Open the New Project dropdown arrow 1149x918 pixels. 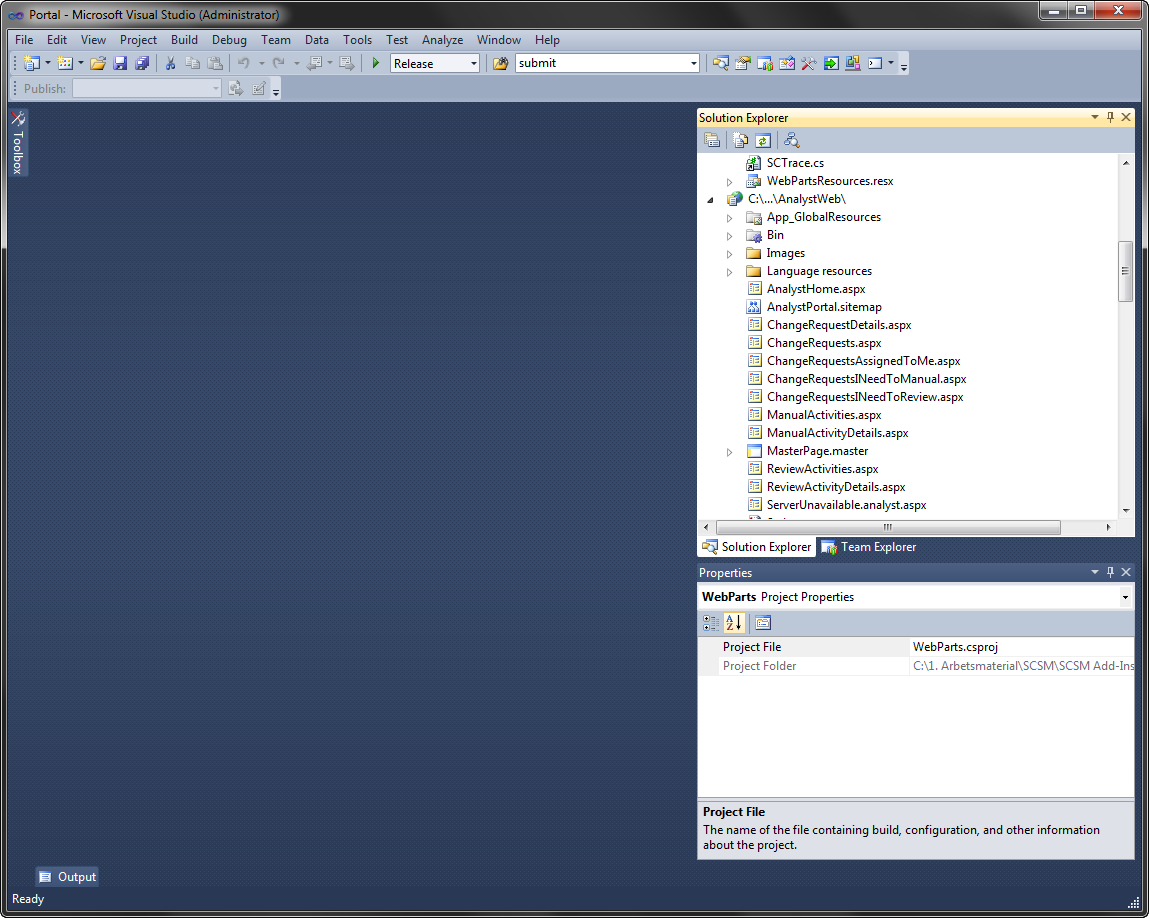coord(48,64)
